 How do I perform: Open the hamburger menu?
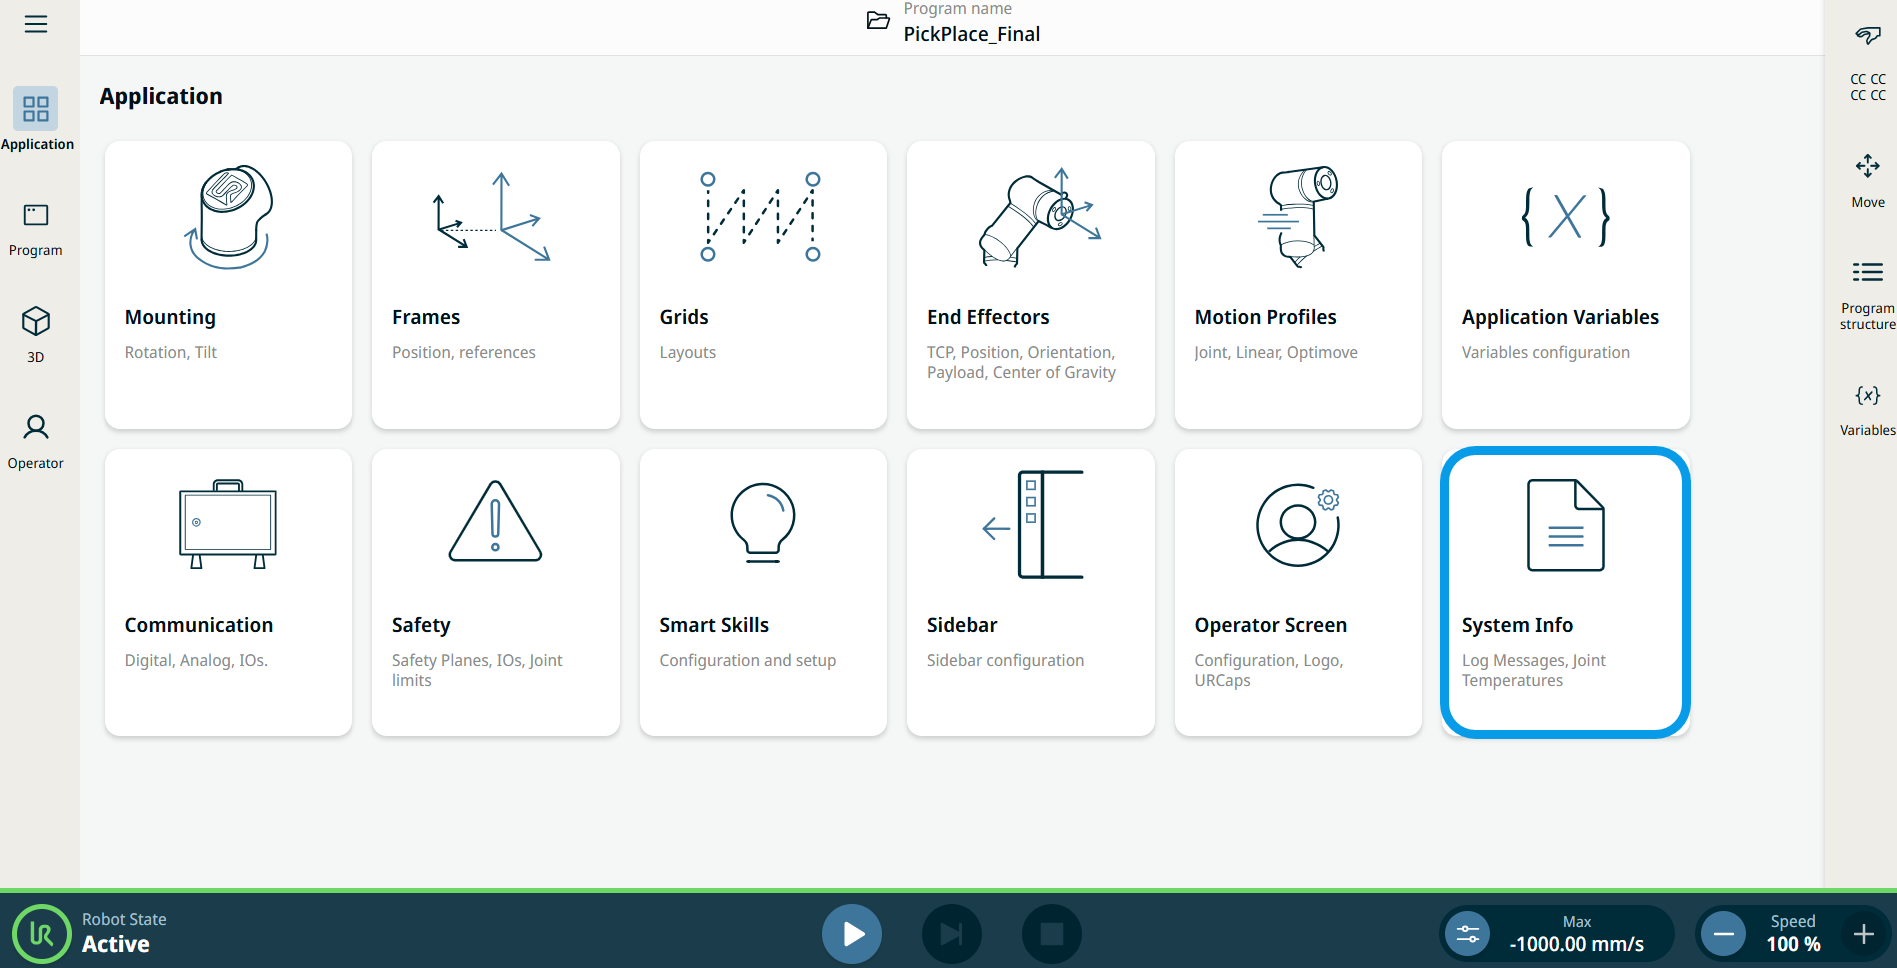pyautogui.click(x=36, y=24)
